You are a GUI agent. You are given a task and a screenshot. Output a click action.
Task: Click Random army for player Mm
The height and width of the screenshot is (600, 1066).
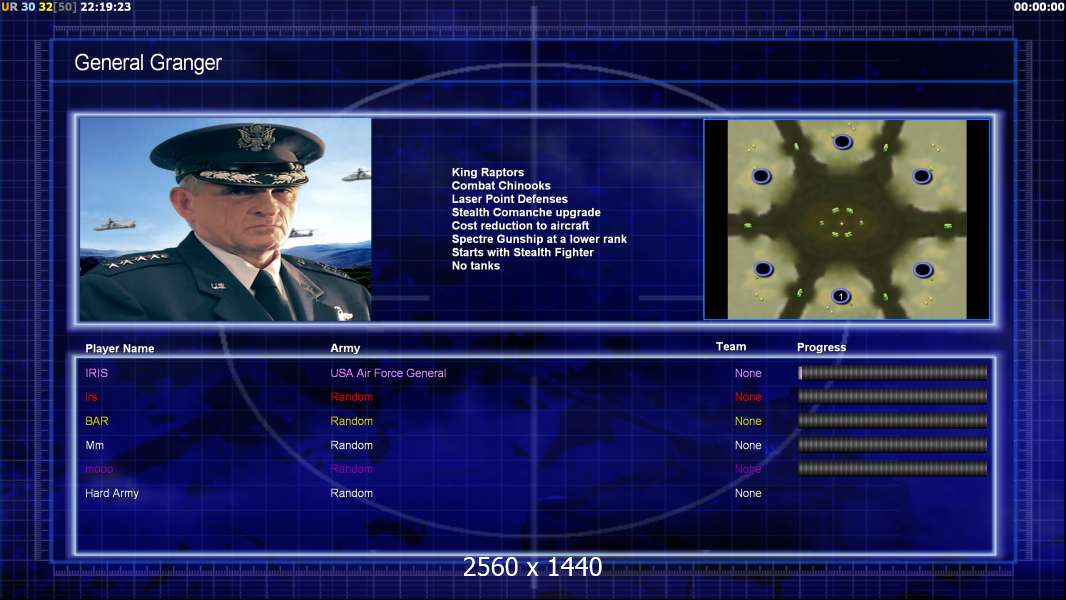[x=351, y=445]
